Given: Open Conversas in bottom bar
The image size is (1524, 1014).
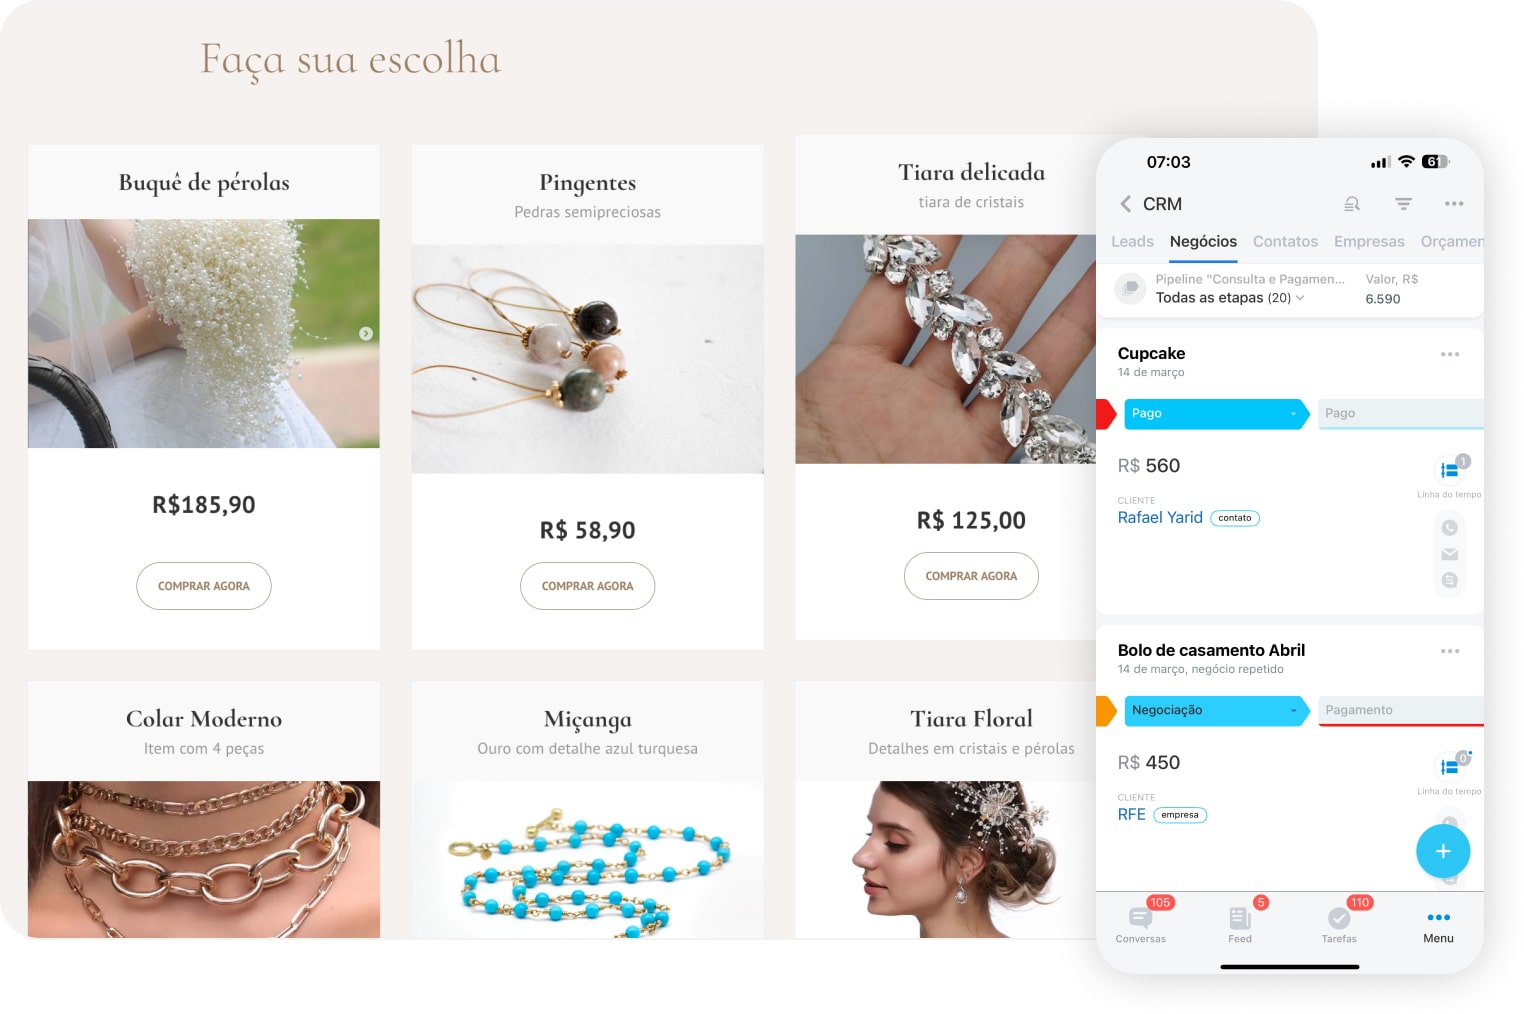Looking at the screenshot, I should [1141, 921].
